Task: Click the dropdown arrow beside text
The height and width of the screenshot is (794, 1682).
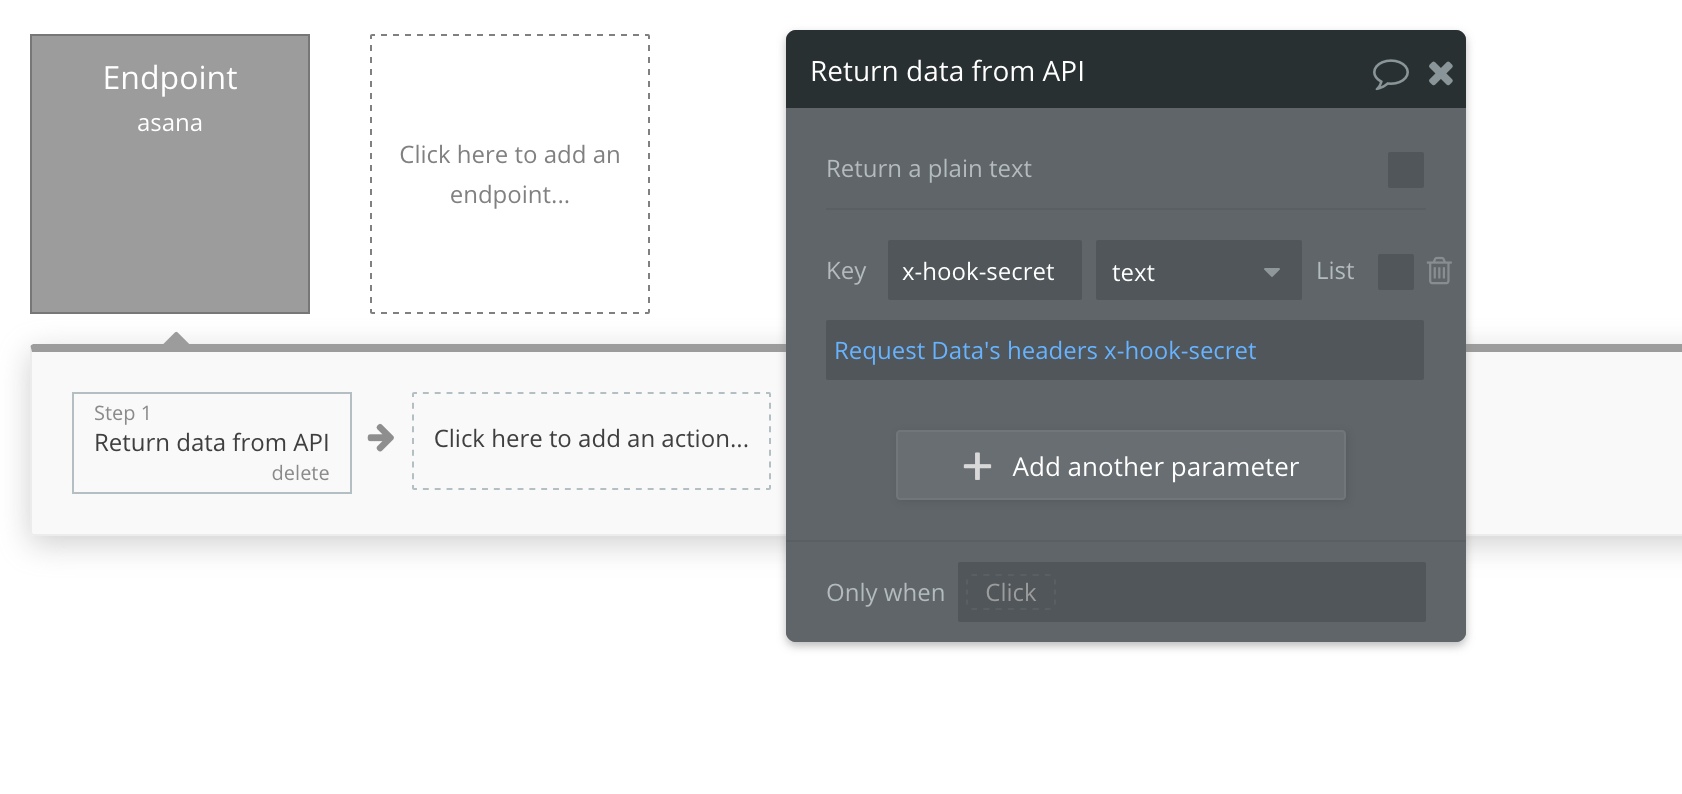Action: pyautogui.click(x=1271, y=272)
